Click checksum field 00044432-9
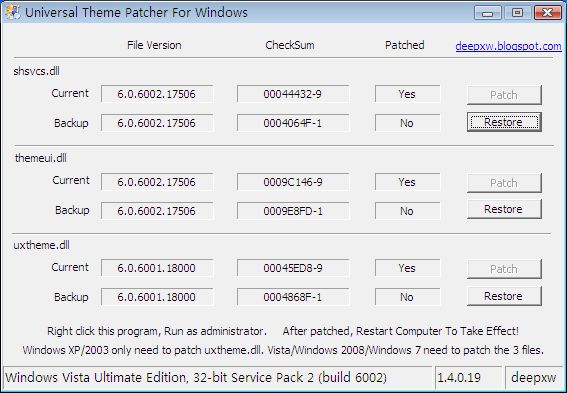Screen dimensions: 567x393 click(293, 94)
